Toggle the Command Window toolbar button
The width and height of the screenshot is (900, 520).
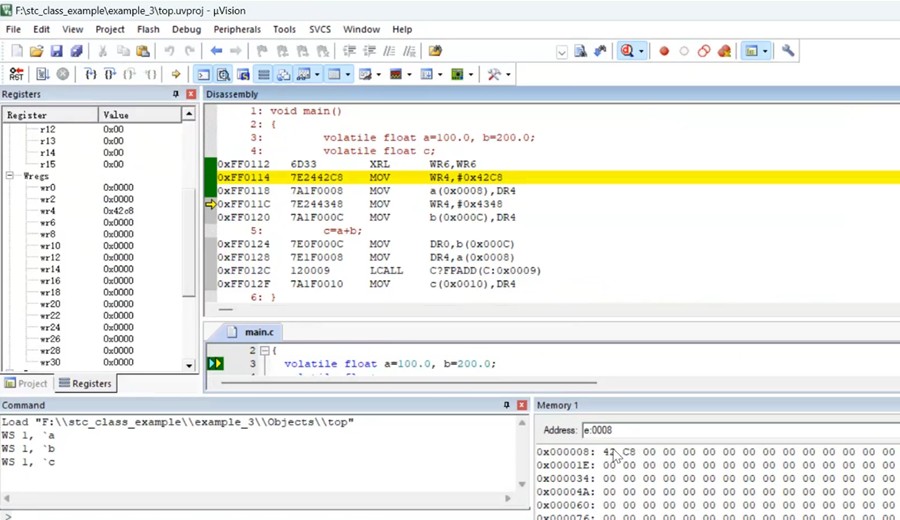coord(203,74)
